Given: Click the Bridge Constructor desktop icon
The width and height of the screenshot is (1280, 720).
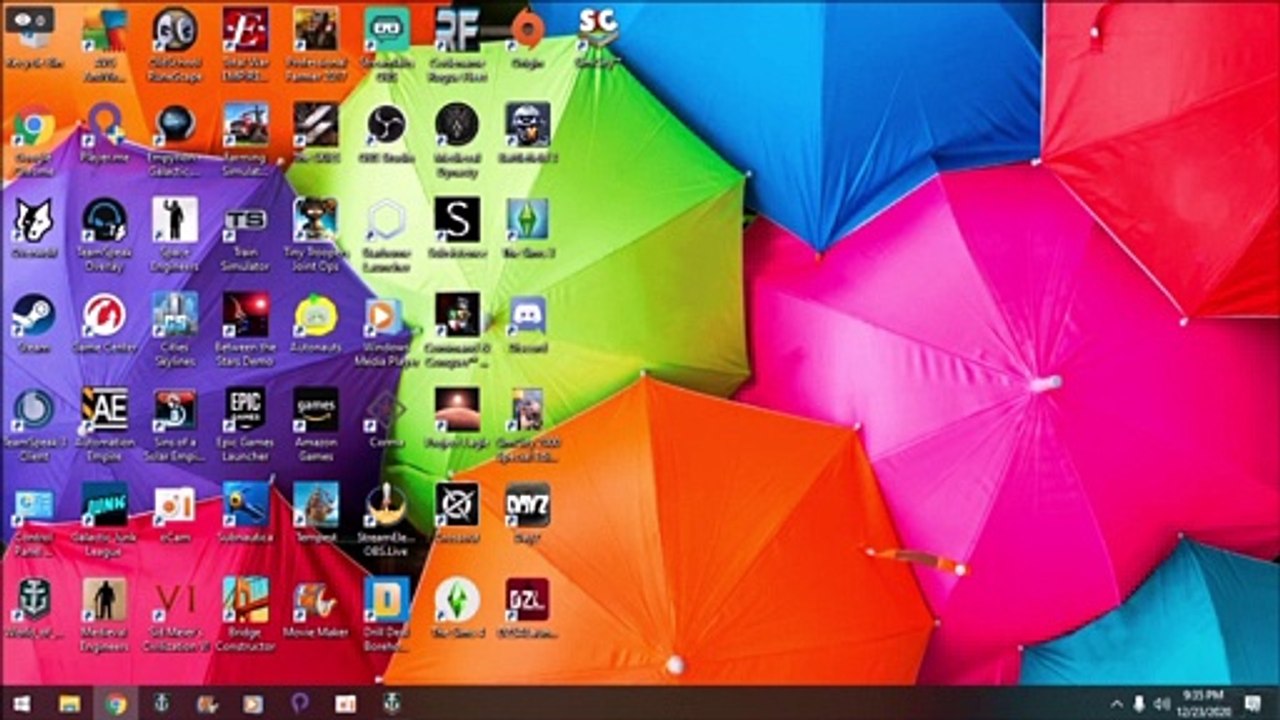Looking at the screenshot, I should tap(245, 615).
